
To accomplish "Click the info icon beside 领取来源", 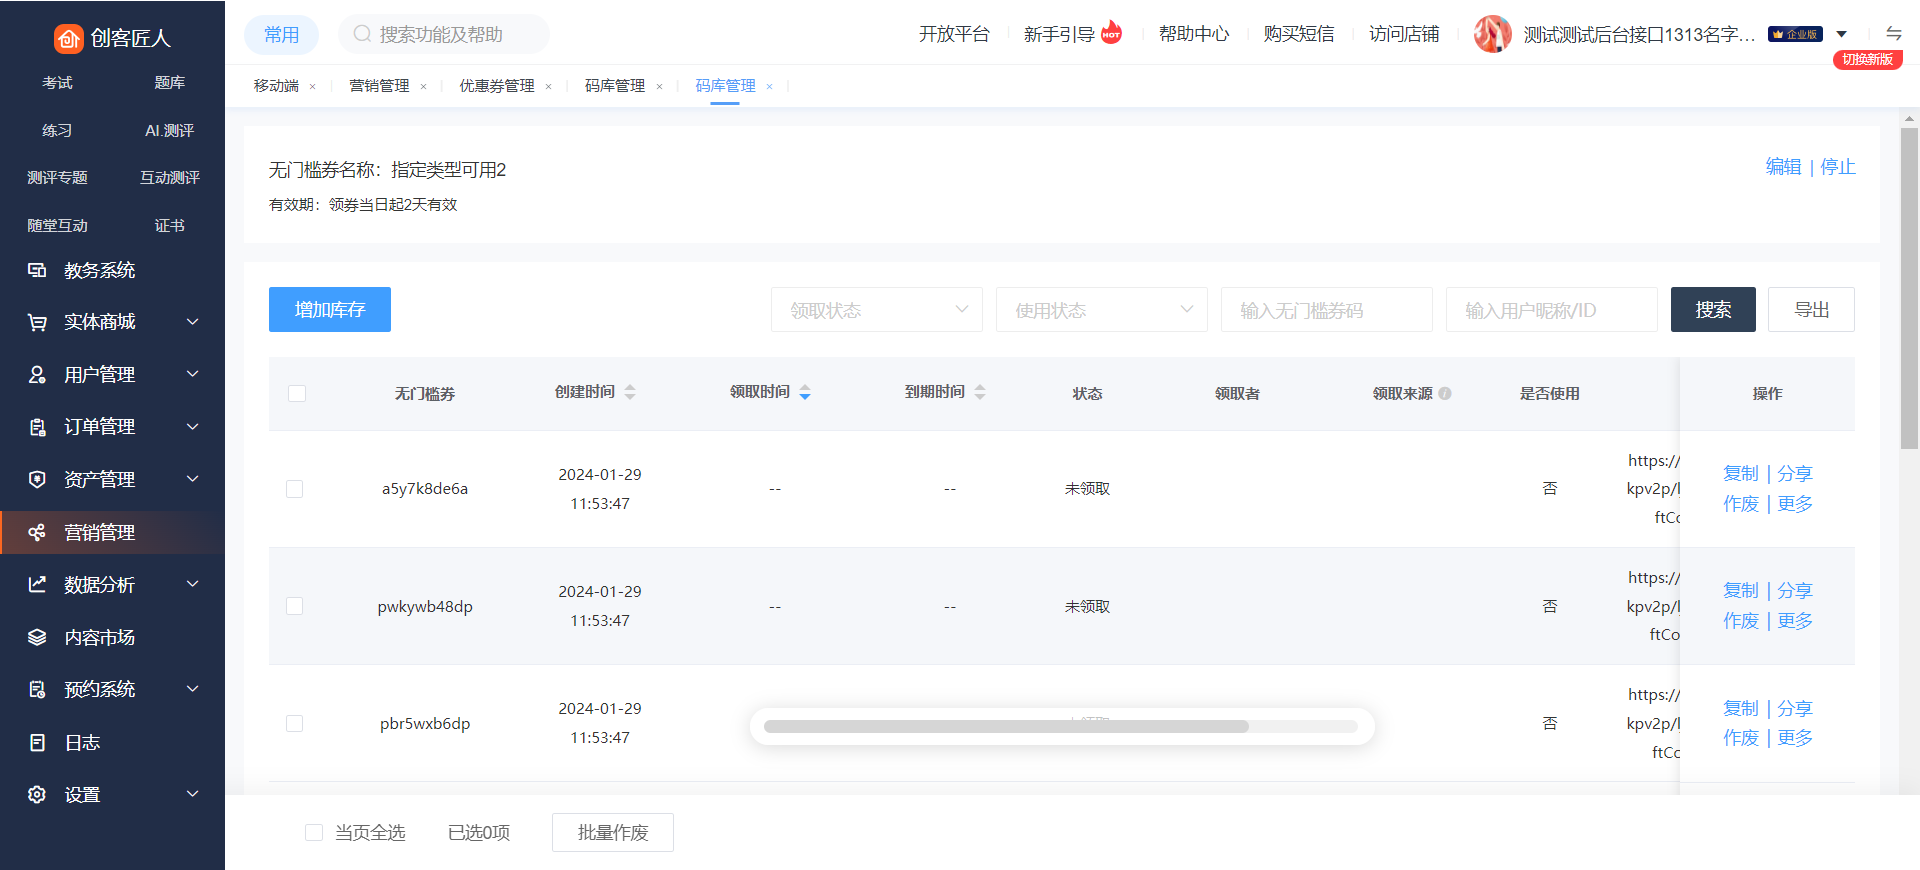I will pyautogui.click(x=1445, y=393).
